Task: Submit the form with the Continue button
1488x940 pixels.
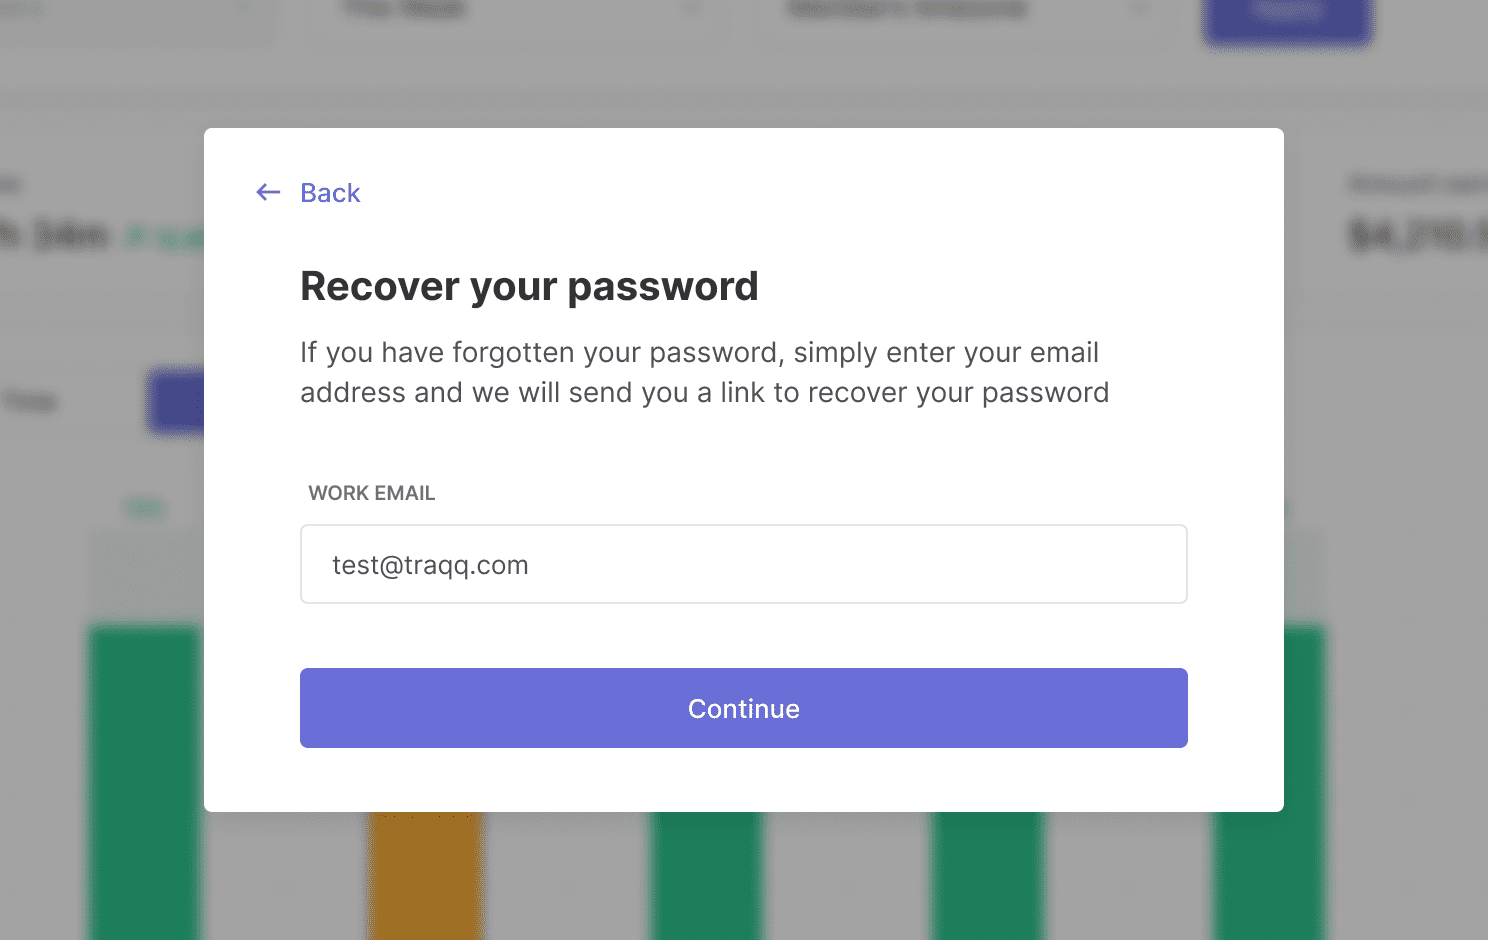Action: (x=744, y=708)
